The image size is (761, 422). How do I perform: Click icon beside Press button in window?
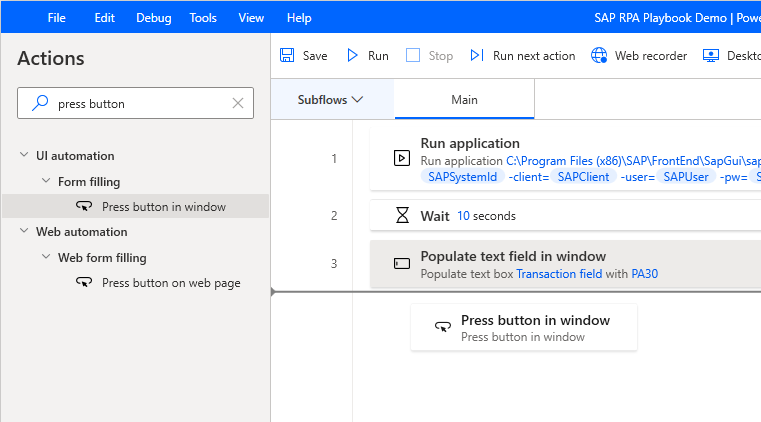tap(84, 207)
